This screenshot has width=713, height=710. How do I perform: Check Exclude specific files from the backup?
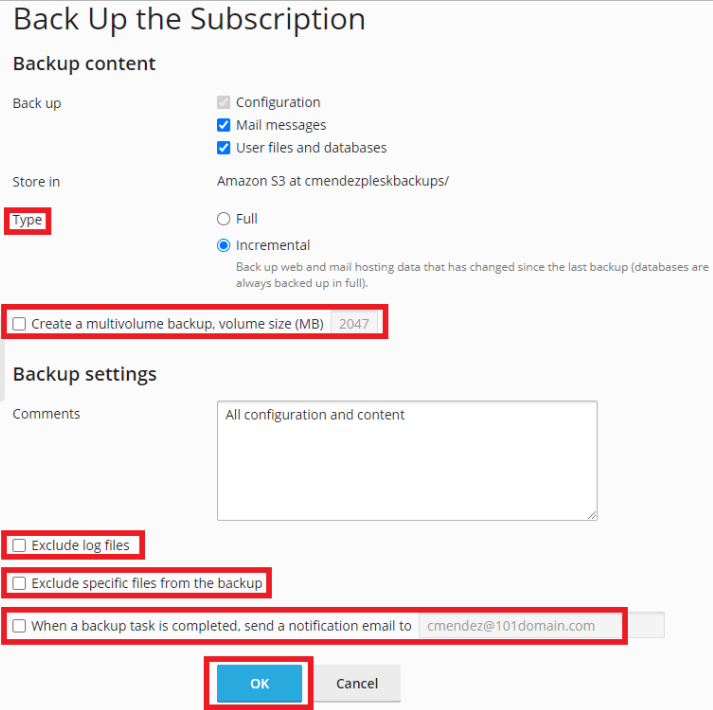(20, 583)
